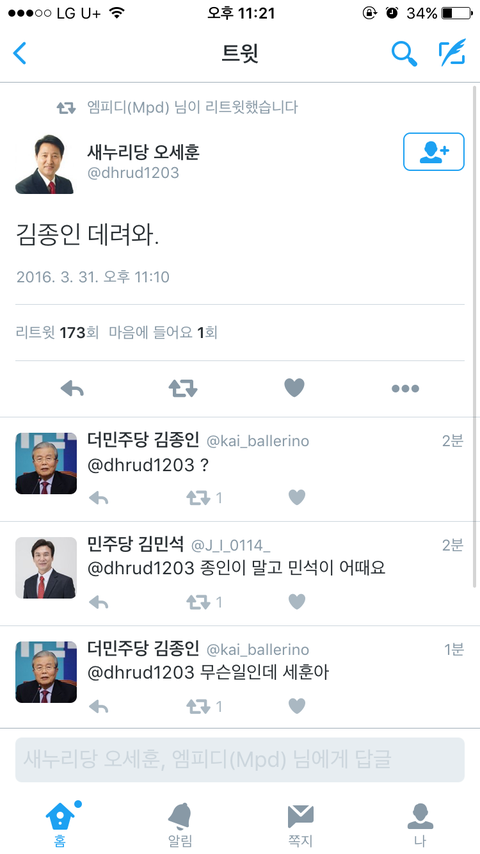This screenshot has height=854, width=480.
Task: Open the search magnifier icon
Action: (x=404, y=53)
